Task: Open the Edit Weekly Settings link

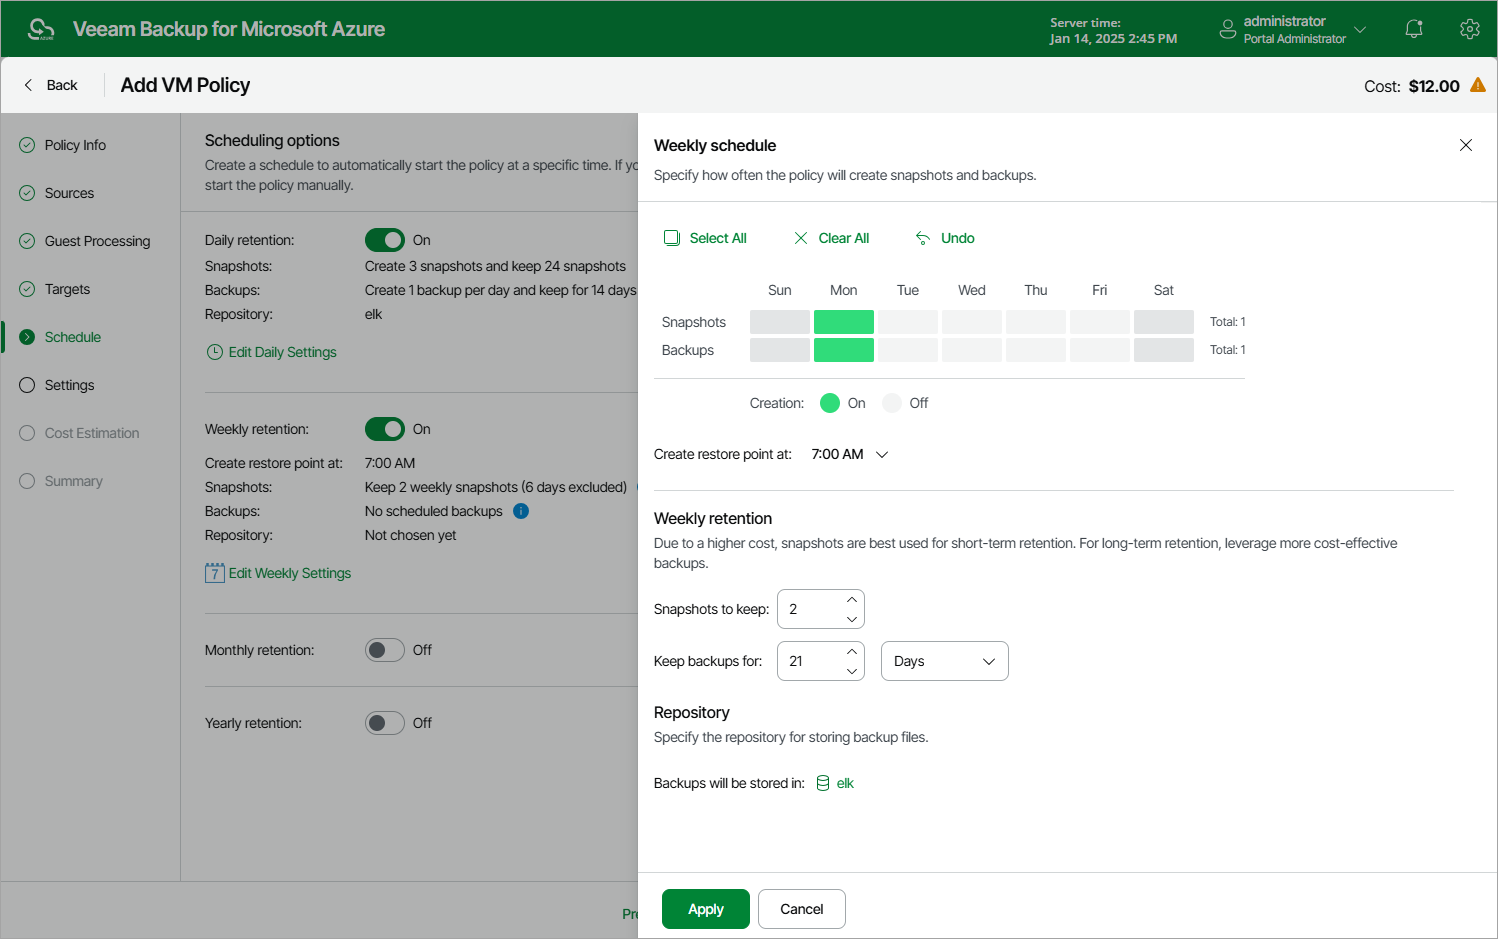Action: point(290,573)
